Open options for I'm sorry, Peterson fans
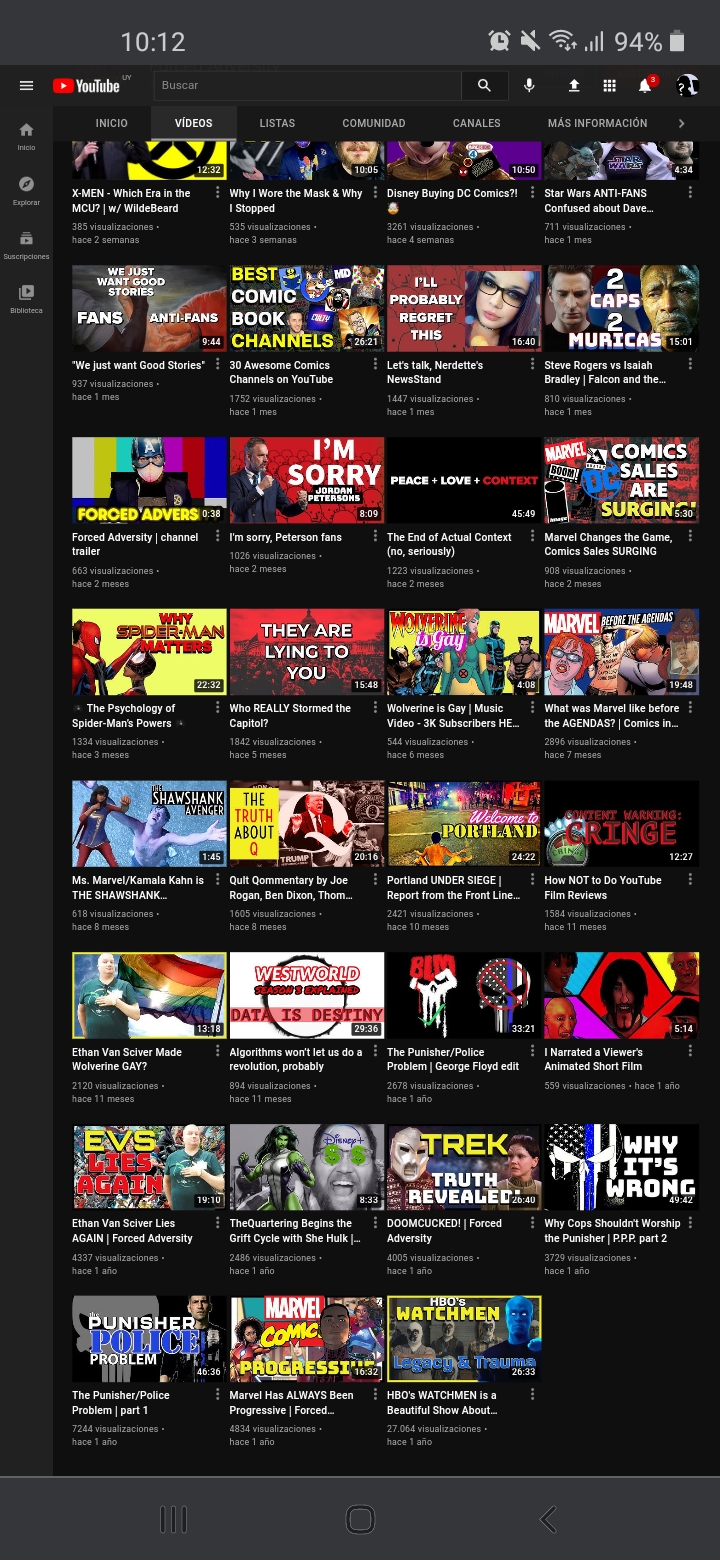720x1560 pixels. tap(375, 537)
